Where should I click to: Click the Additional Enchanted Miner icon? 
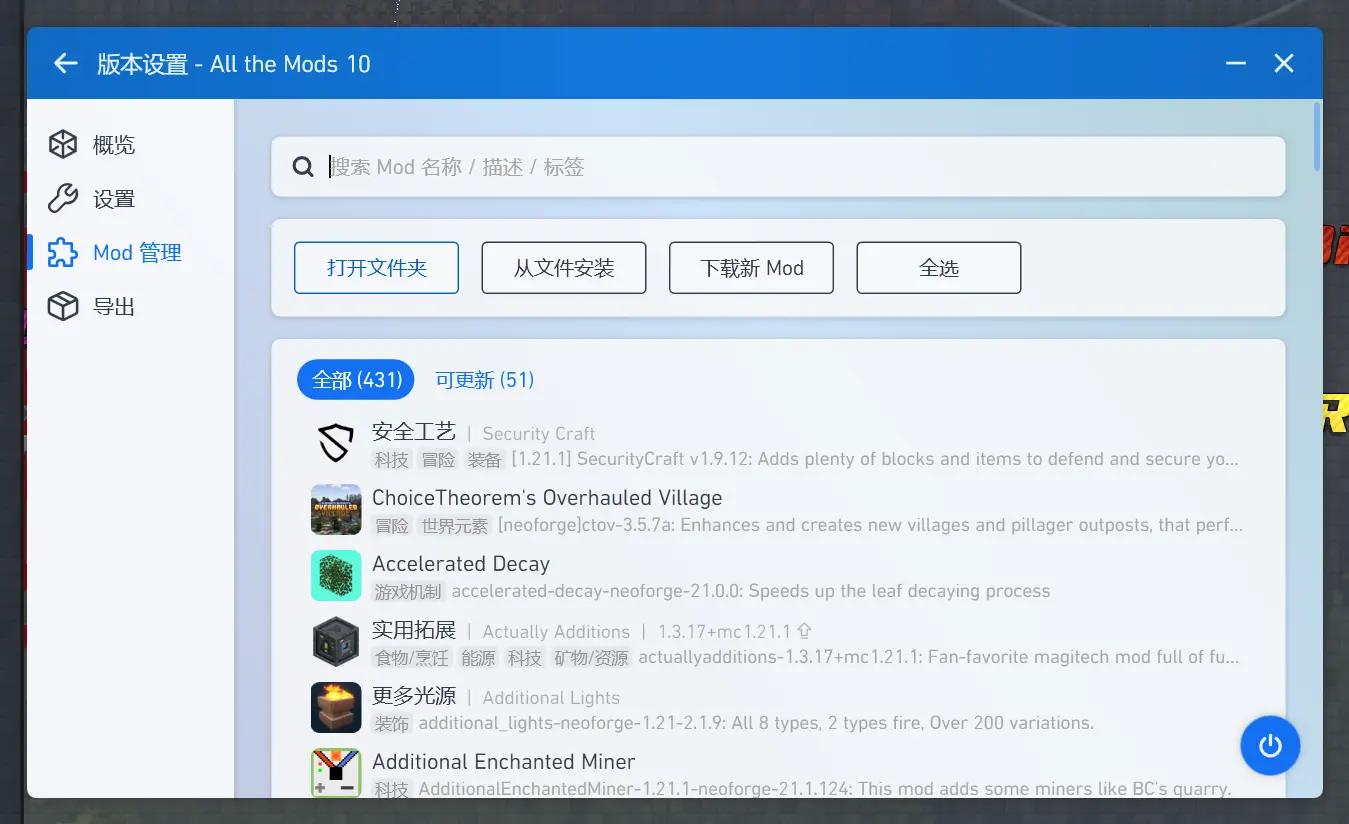click(336, 773)
